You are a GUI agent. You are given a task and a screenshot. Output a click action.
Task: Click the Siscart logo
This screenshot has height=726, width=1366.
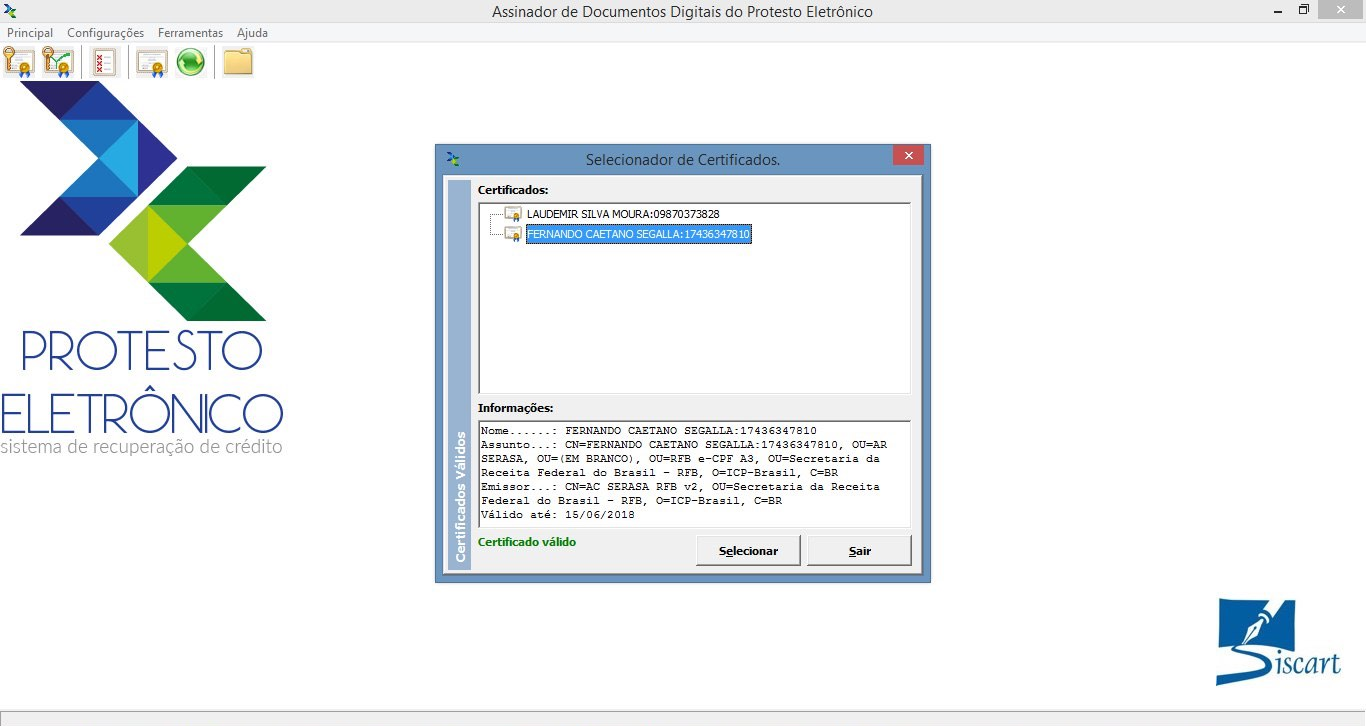(1278, 642)
